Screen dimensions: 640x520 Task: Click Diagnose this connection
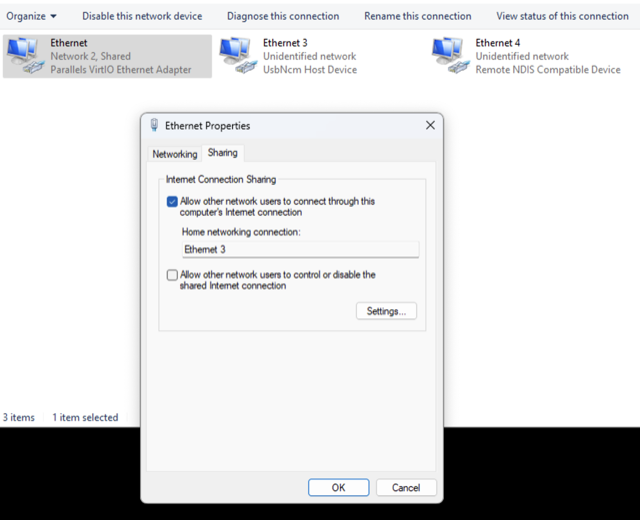point(283,16)
